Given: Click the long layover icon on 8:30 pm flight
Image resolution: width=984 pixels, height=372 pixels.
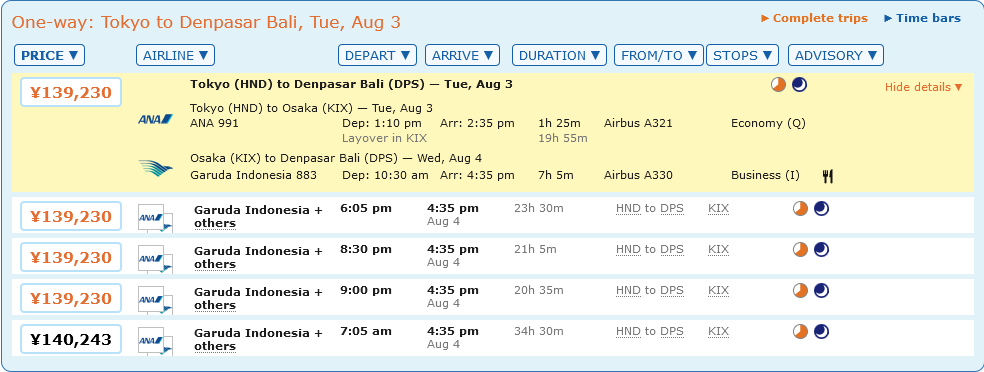Looking at the screenshot, I should coord(800,250).
